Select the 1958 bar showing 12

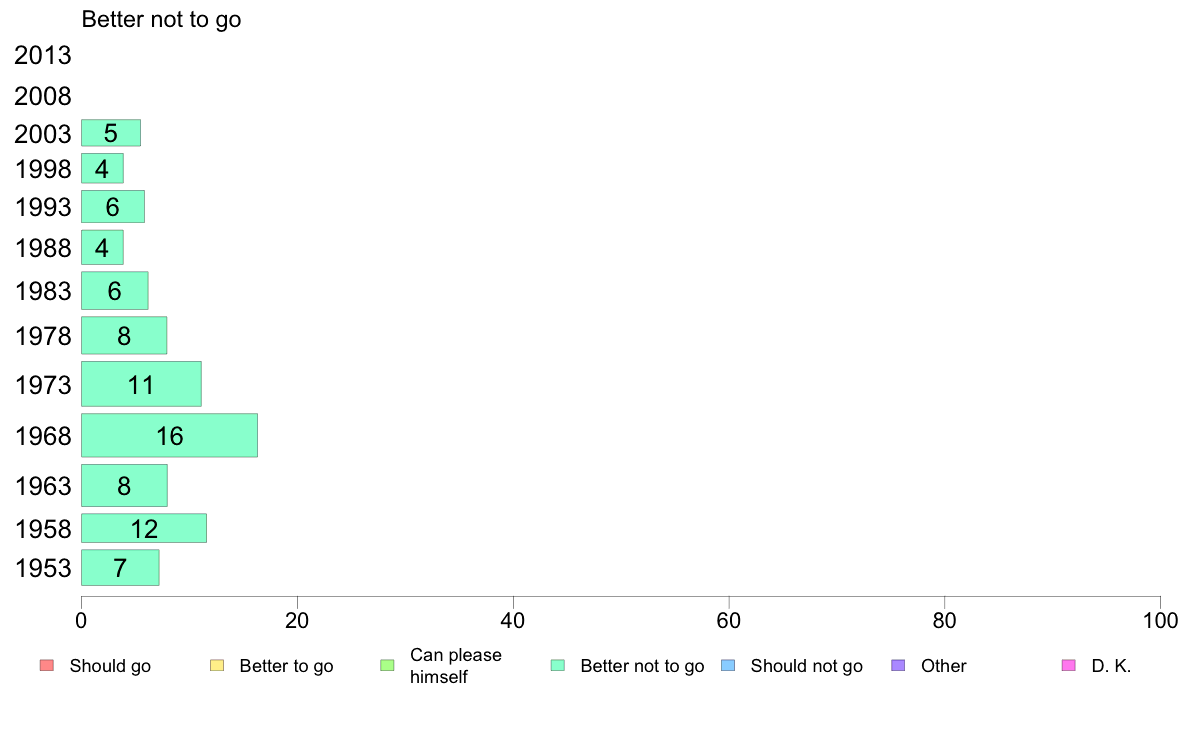143,528
